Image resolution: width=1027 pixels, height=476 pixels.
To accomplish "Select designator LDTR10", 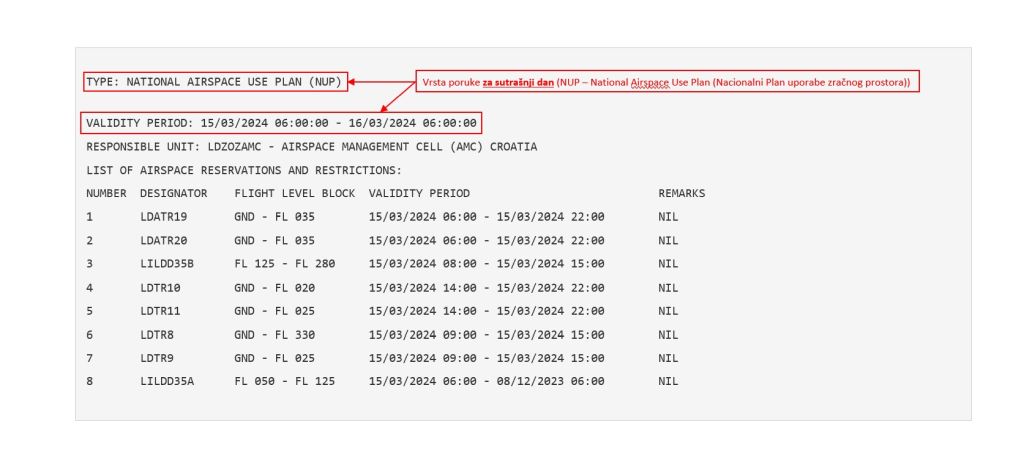I will coord(160,287).
